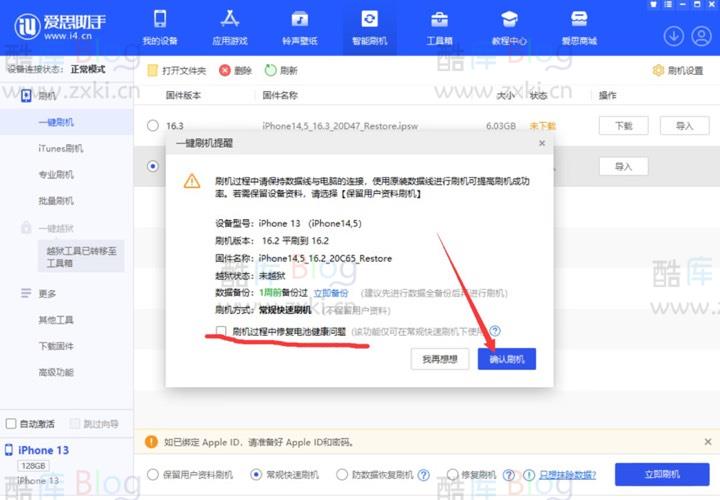Open 刷机设置 flash settings
This screenshot has width=720, height=500.
678,71
